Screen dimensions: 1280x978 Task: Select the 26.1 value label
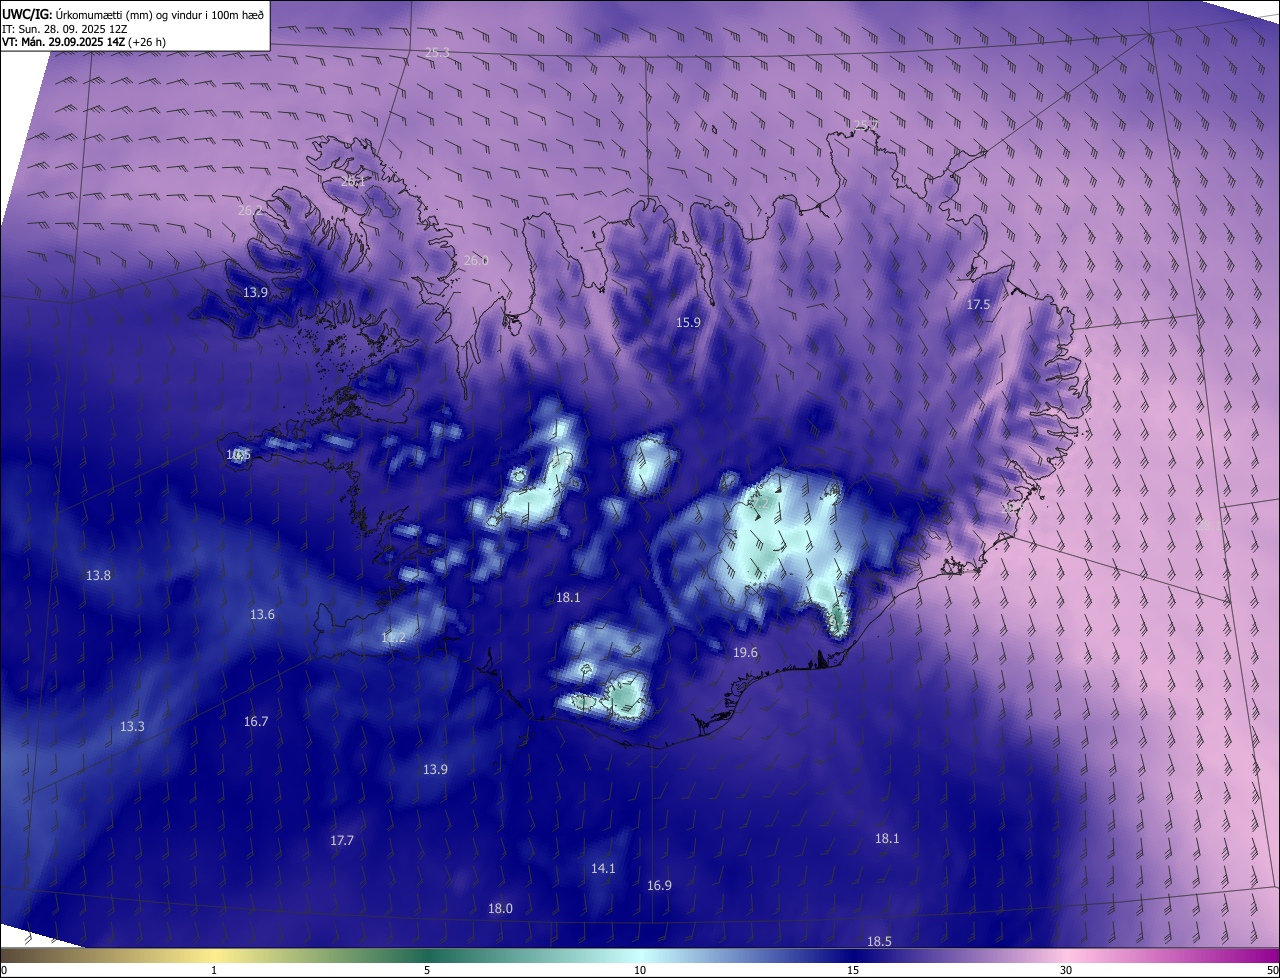point(353,181)
